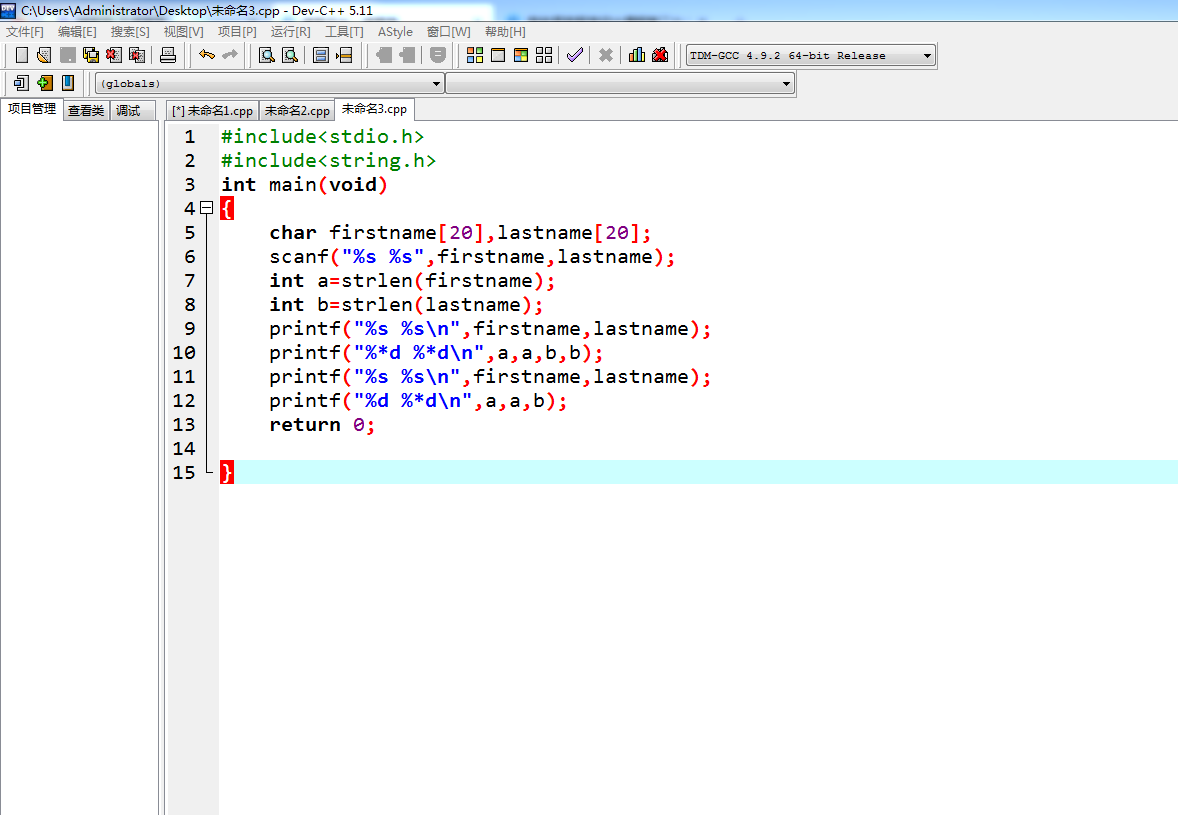Switch to the 查看类 panel tab
Screen dimensions: 1178x815
point(86,110)
